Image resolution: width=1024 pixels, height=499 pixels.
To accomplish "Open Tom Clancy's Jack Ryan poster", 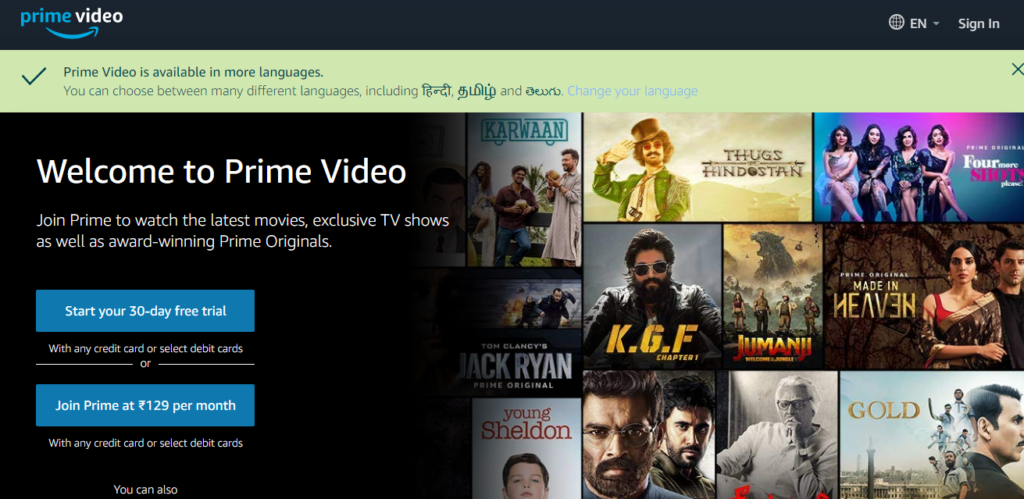I will tap(519, 333).
